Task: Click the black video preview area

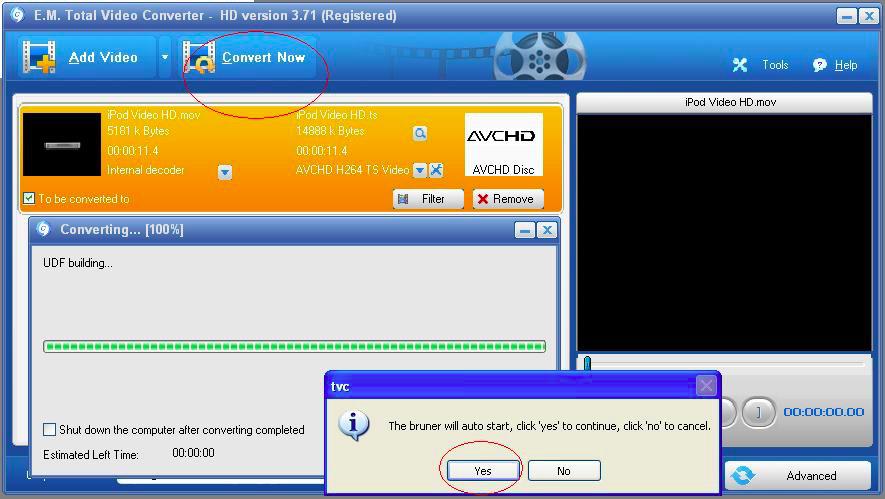Action: 724,233
